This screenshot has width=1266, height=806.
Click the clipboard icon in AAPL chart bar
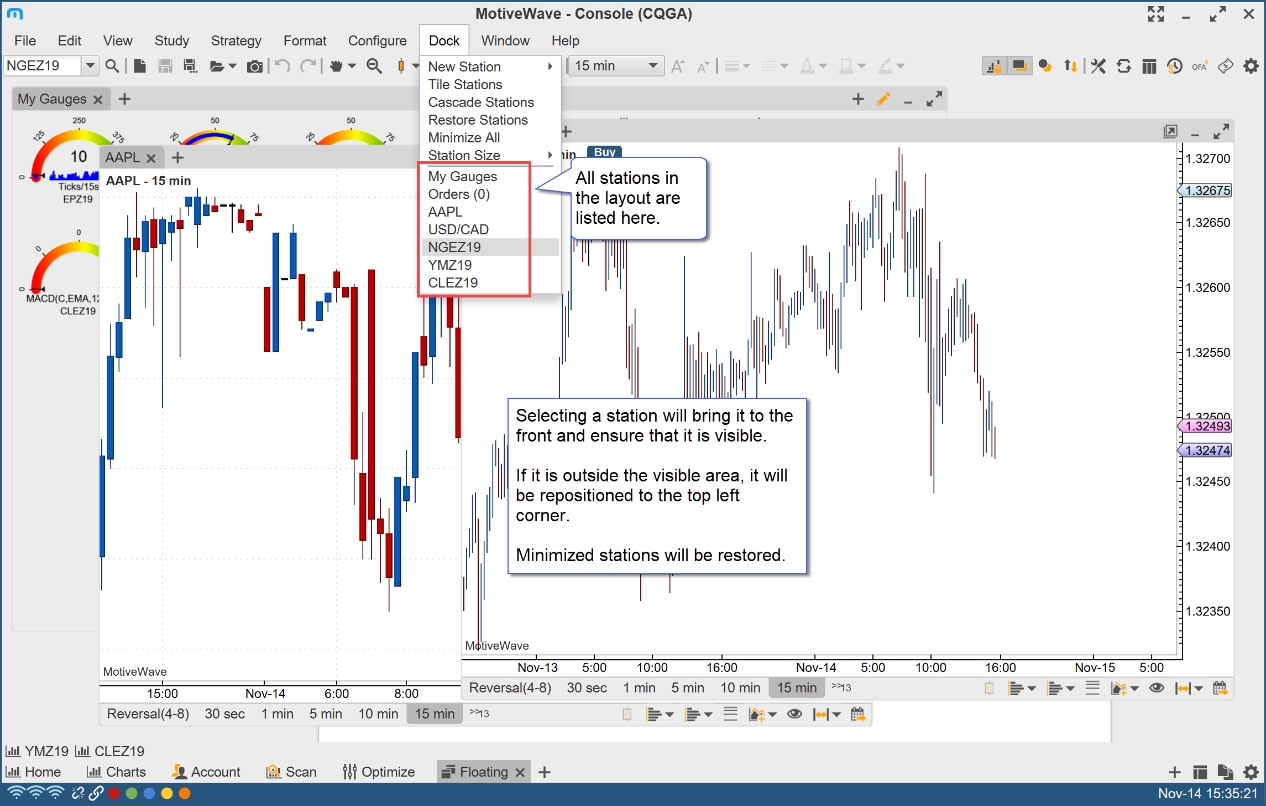[x=628, y=714]
